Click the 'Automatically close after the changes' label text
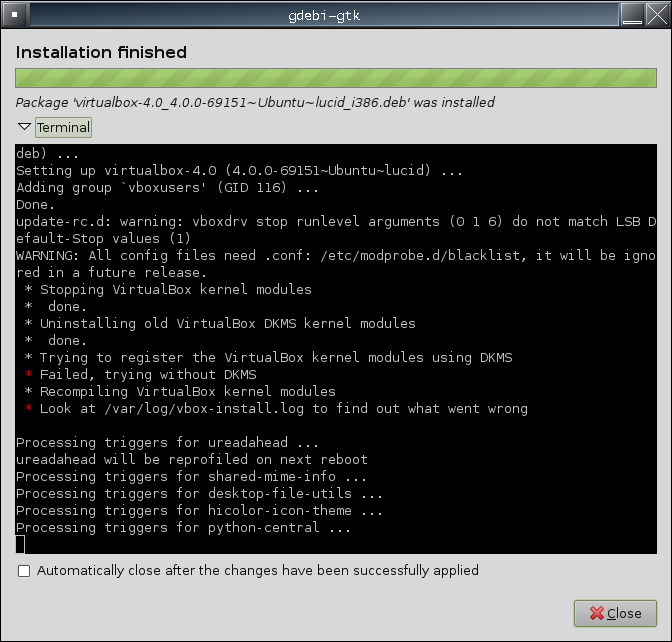 257,571
